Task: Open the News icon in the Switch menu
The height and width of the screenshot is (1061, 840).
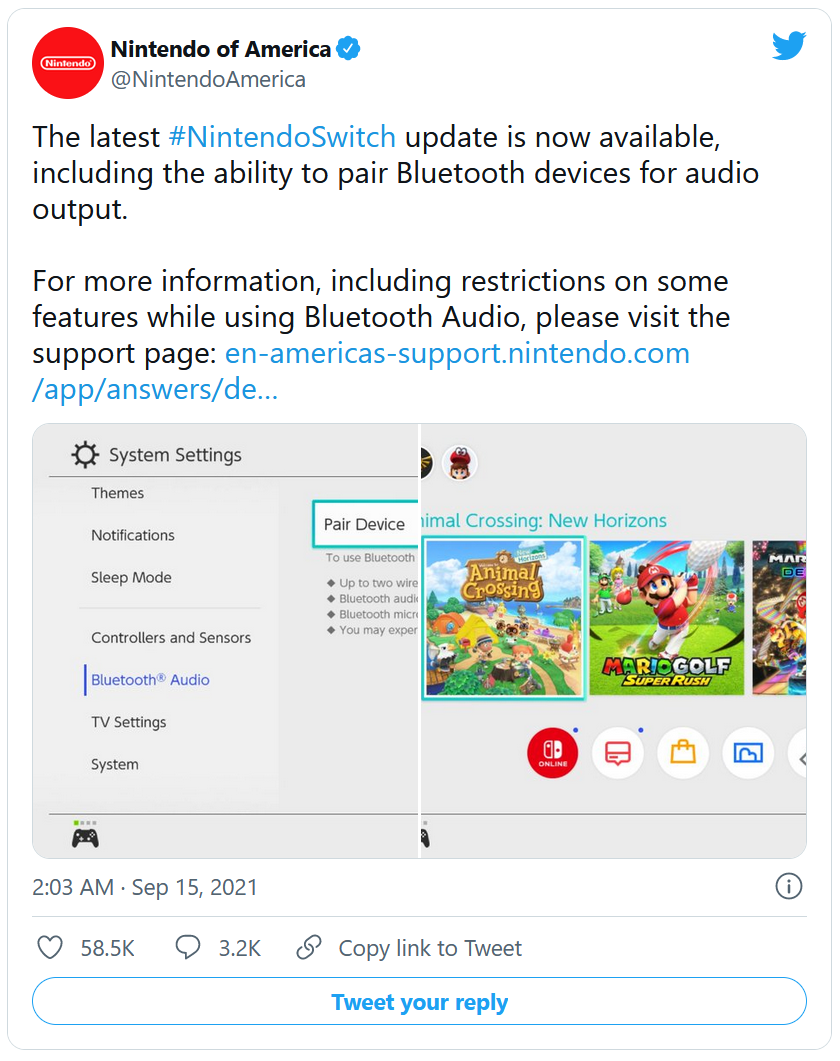Action: (x=617, y=752)
